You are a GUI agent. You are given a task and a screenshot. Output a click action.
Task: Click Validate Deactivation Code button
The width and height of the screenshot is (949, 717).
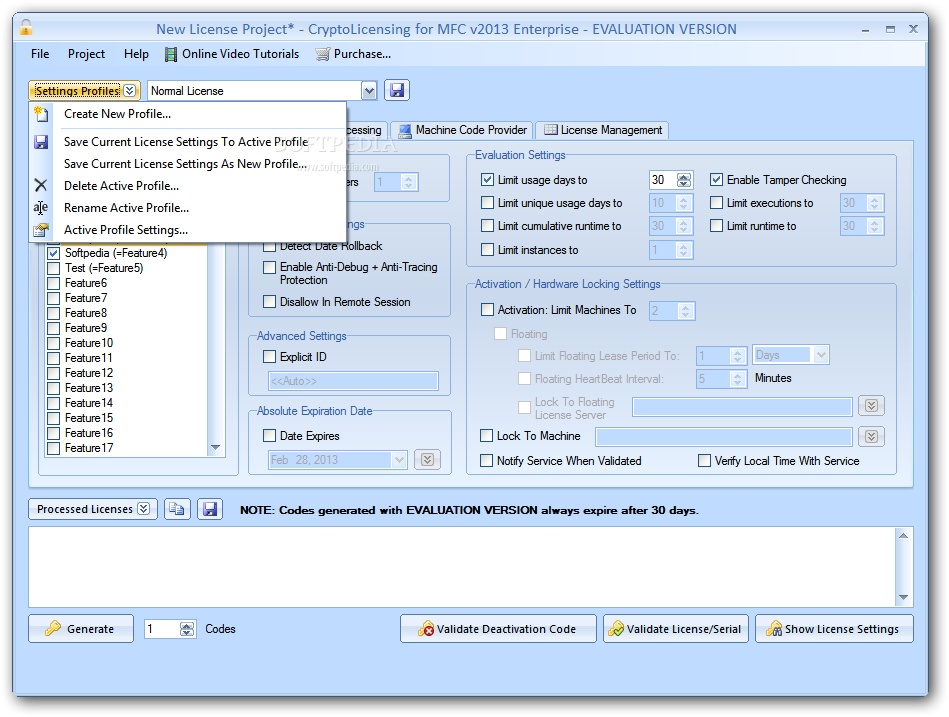[x=497, y=629]
